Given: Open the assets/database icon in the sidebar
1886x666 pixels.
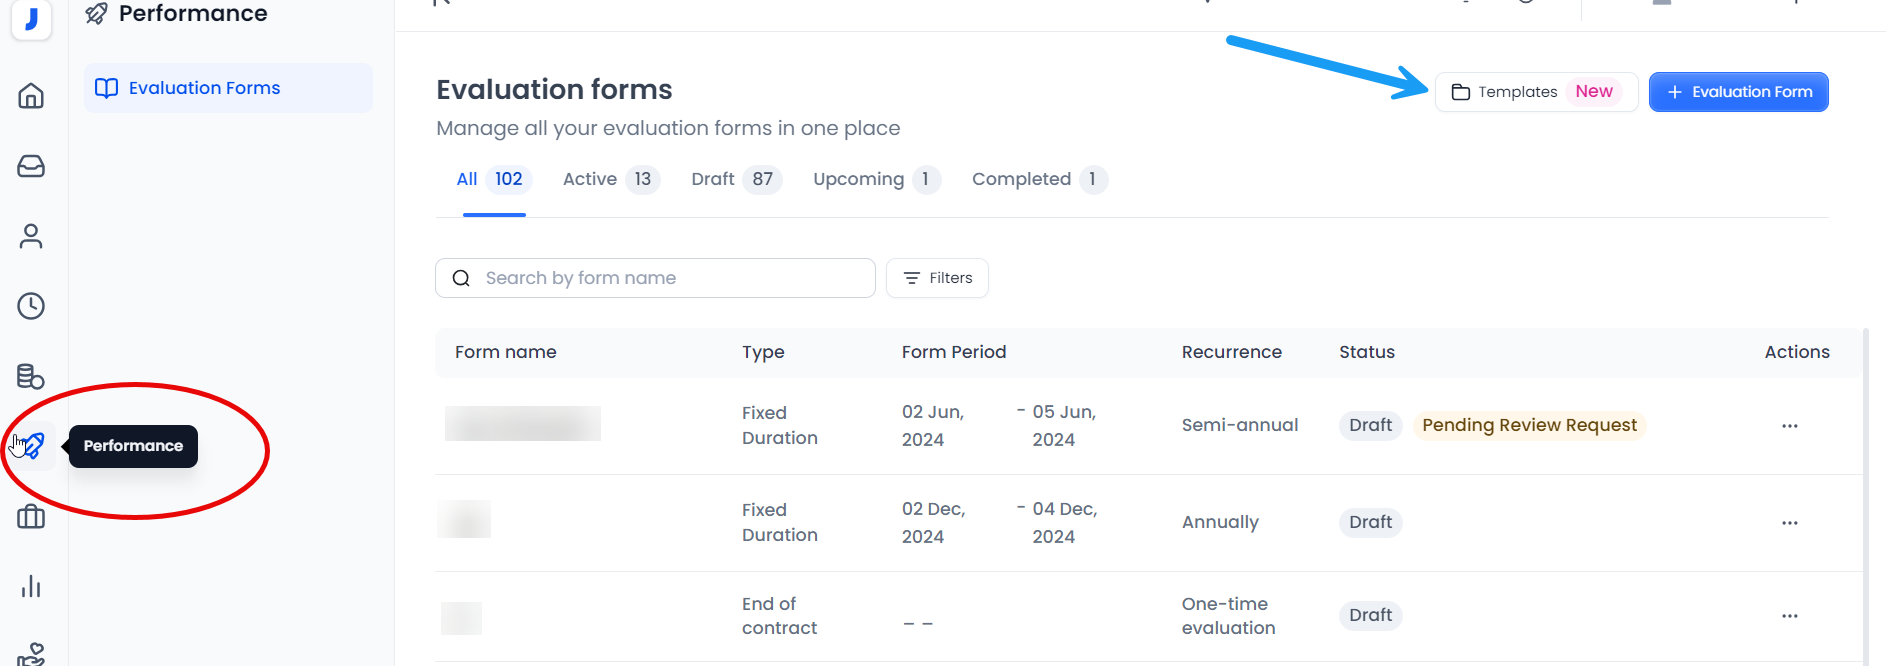Looking at the screenshot, I should tap(31, 376).
